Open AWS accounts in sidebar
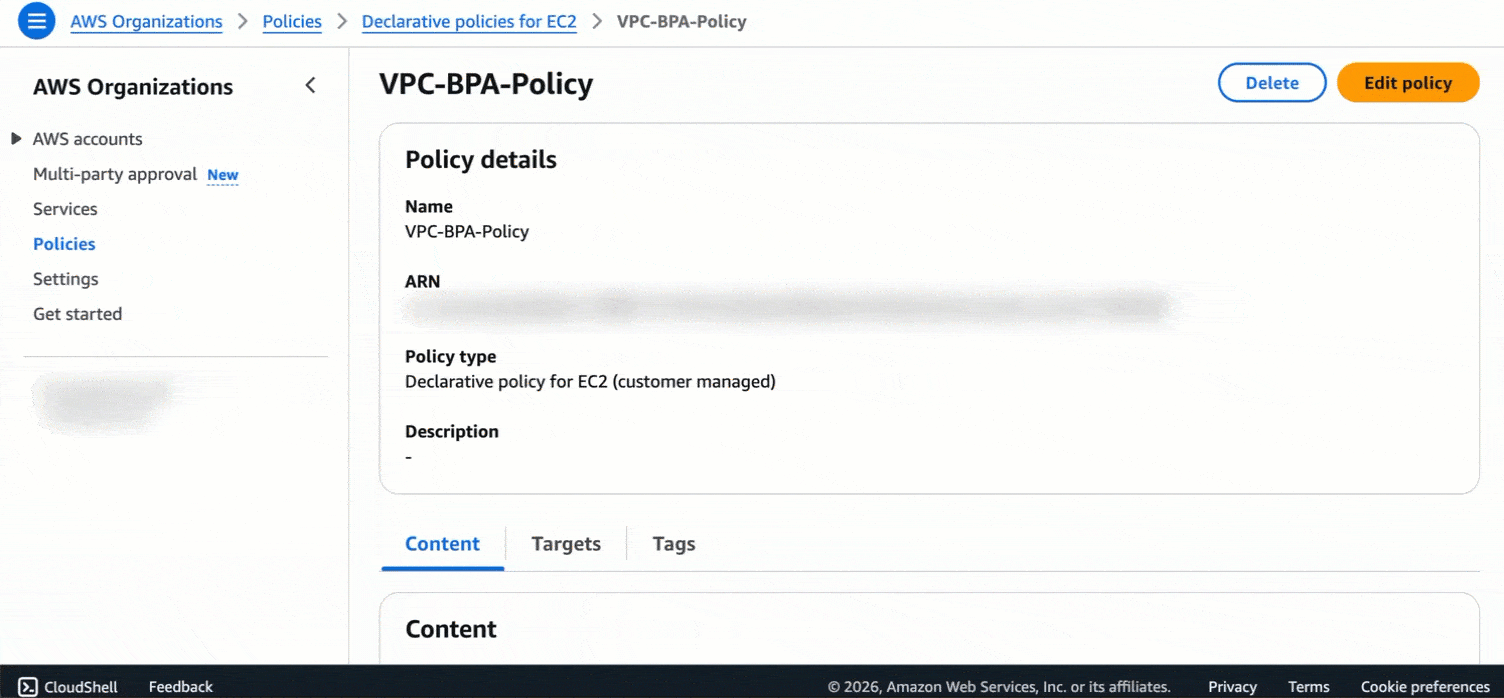Screen dimensions: 1504x698 (88, 139)
